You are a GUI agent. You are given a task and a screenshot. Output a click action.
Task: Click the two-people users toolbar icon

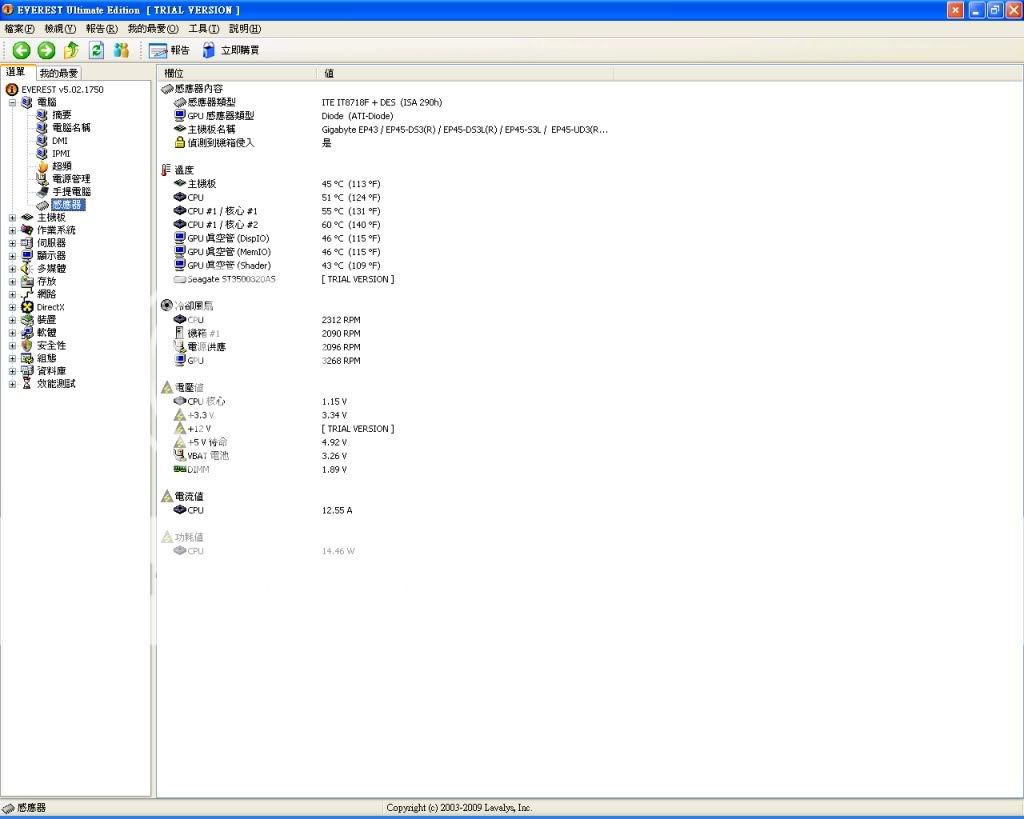coord(121,50)
